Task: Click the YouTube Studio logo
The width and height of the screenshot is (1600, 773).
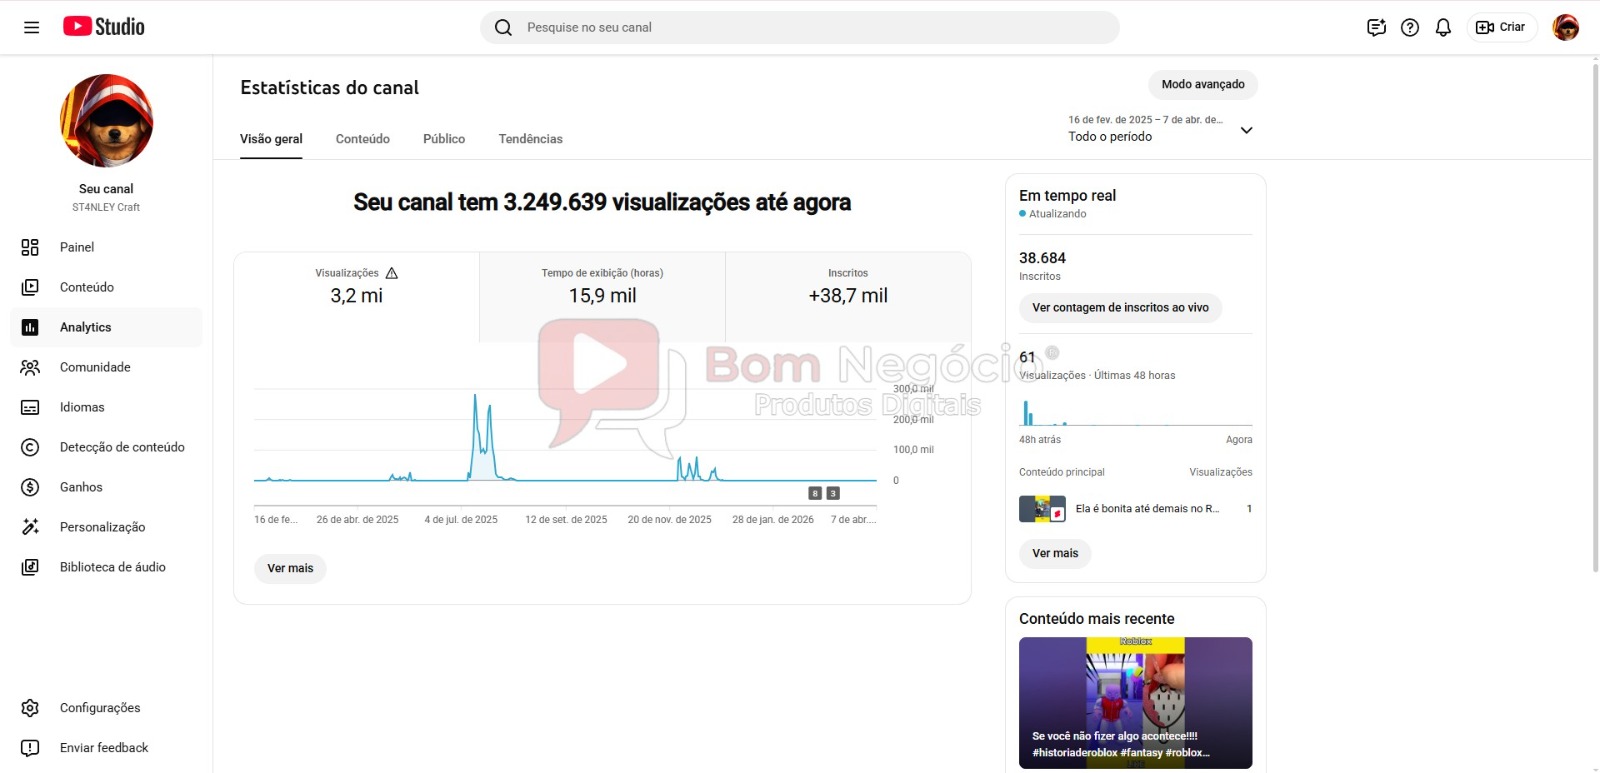Action: click(104, 27)
